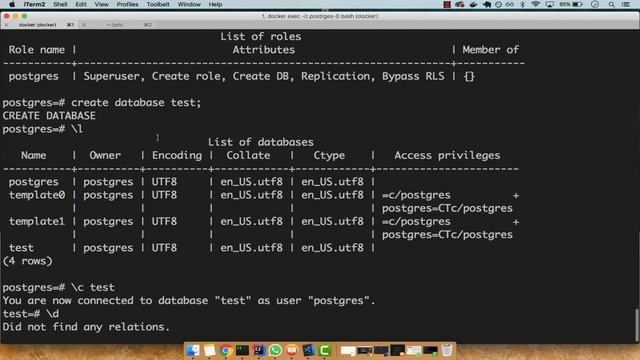Click the 'CREATE DATABASE' output line
The image size is (640, 360).
click(49, 116)
